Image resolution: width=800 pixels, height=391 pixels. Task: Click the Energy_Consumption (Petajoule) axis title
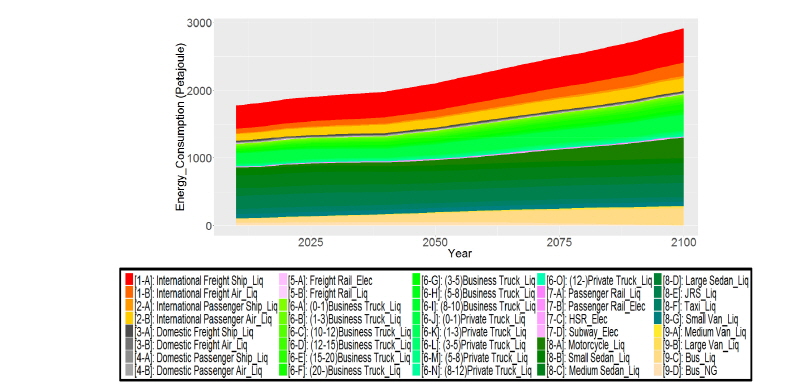tap(180, 127)
